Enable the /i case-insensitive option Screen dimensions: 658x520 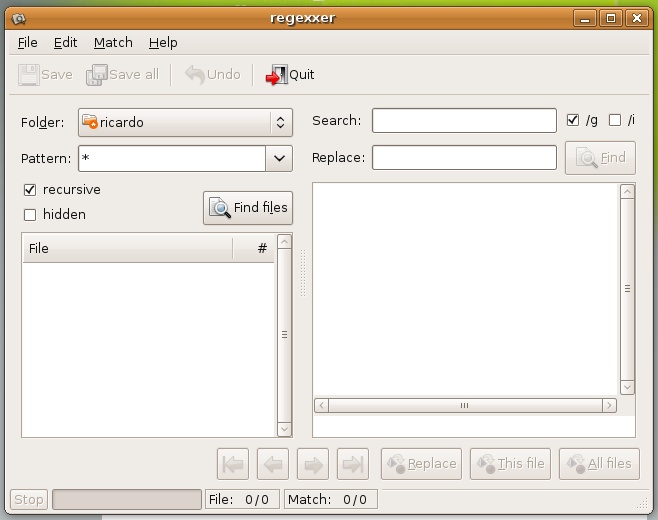tap(615, 120)
